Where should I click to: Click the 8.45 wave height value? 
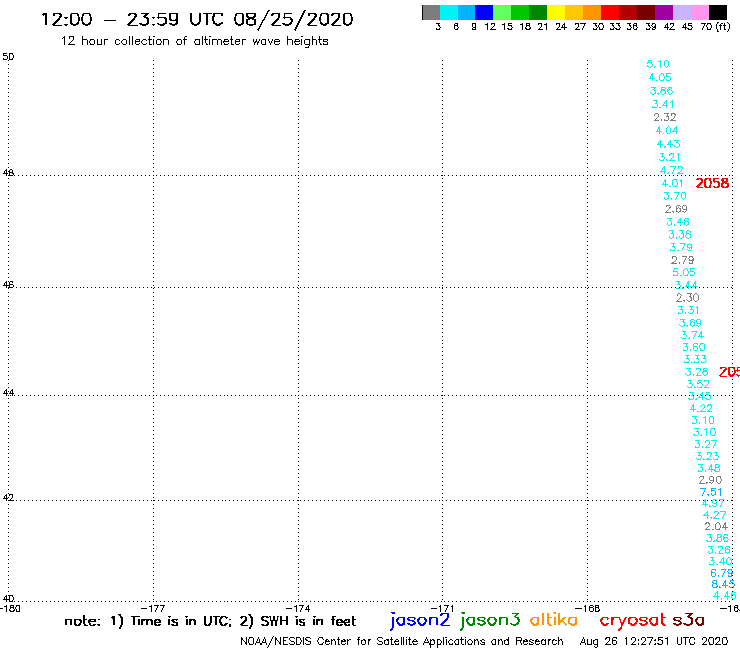[x=723, y=584]
